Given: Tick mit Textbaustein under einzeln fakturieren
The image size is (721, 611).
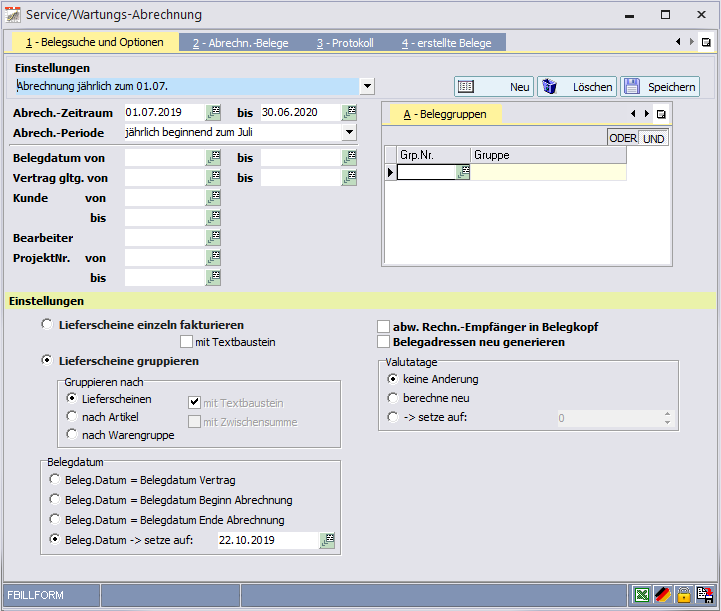Looking at the screenshot, I should [x=186, y=342].
